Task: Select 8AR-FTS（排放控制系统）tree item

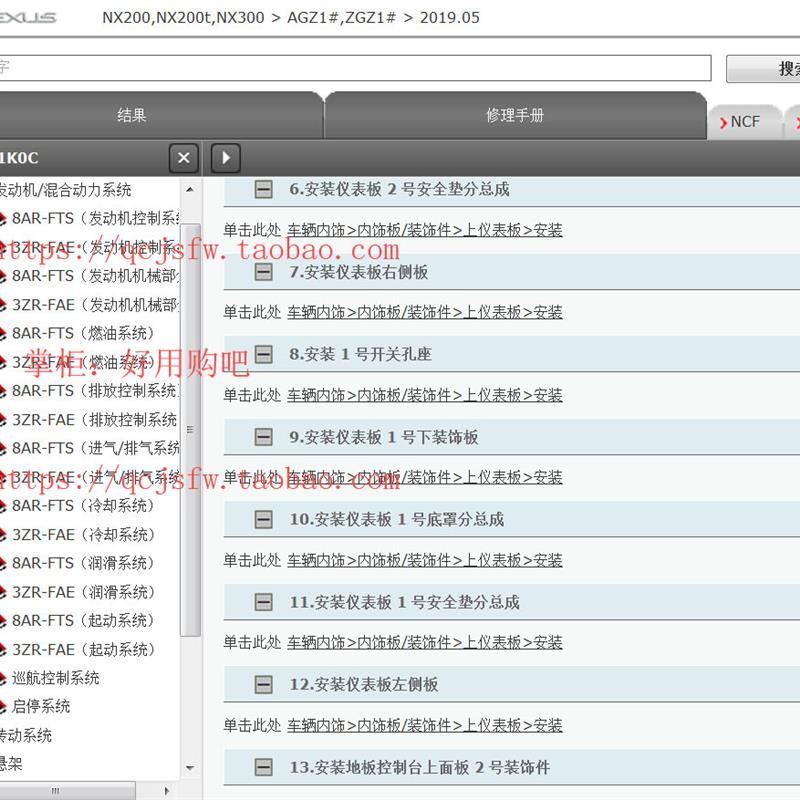Action: click(x=95, y=391)
